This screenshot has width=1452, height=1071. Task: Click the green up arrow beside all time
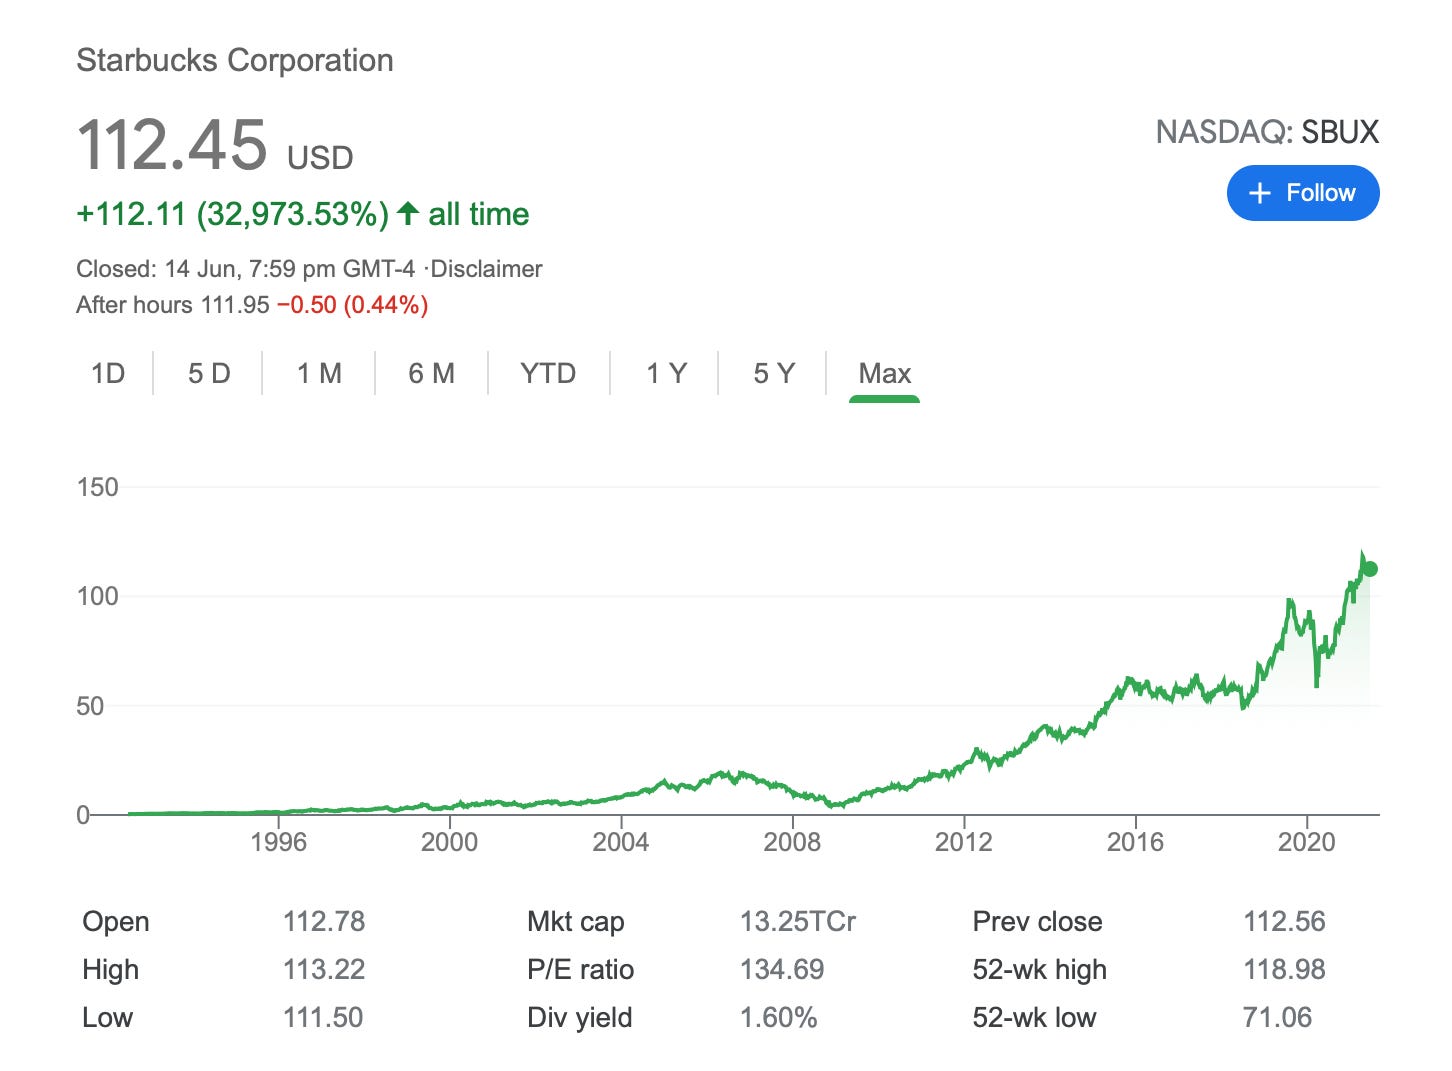coord(407,213)
